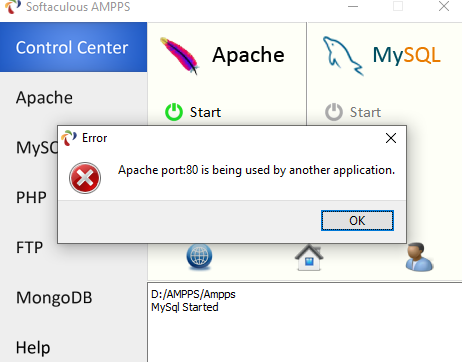
Task: Click the 'D:/AMPPS/Ampps' log line
Action: 193,294
